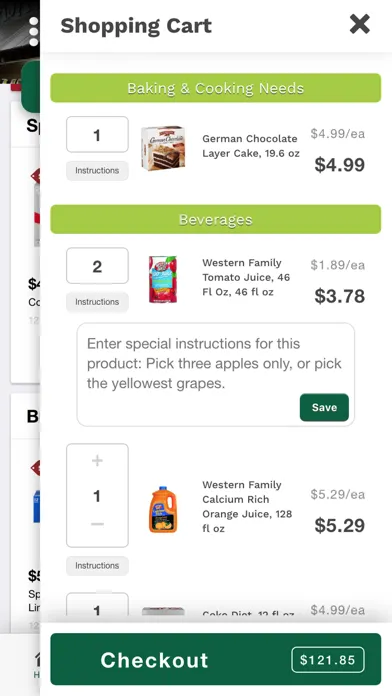Viewport: 392px width, 696px height.
Task: Select the Beverages category header
Action: 215,219
